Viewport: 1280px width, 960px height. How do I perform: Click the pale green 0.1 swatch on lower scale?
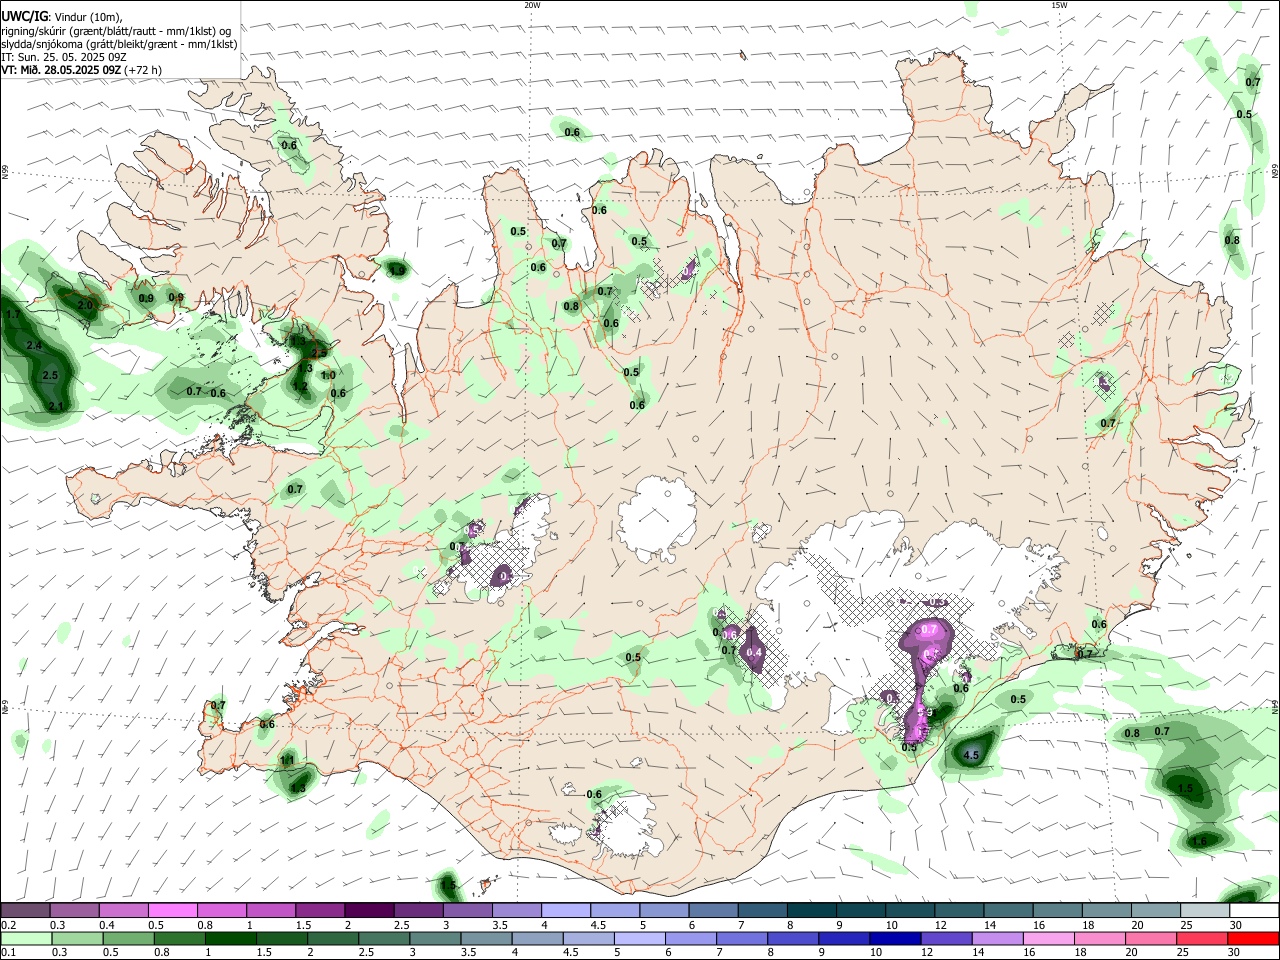pyautogui.click(x=26, y=938)
